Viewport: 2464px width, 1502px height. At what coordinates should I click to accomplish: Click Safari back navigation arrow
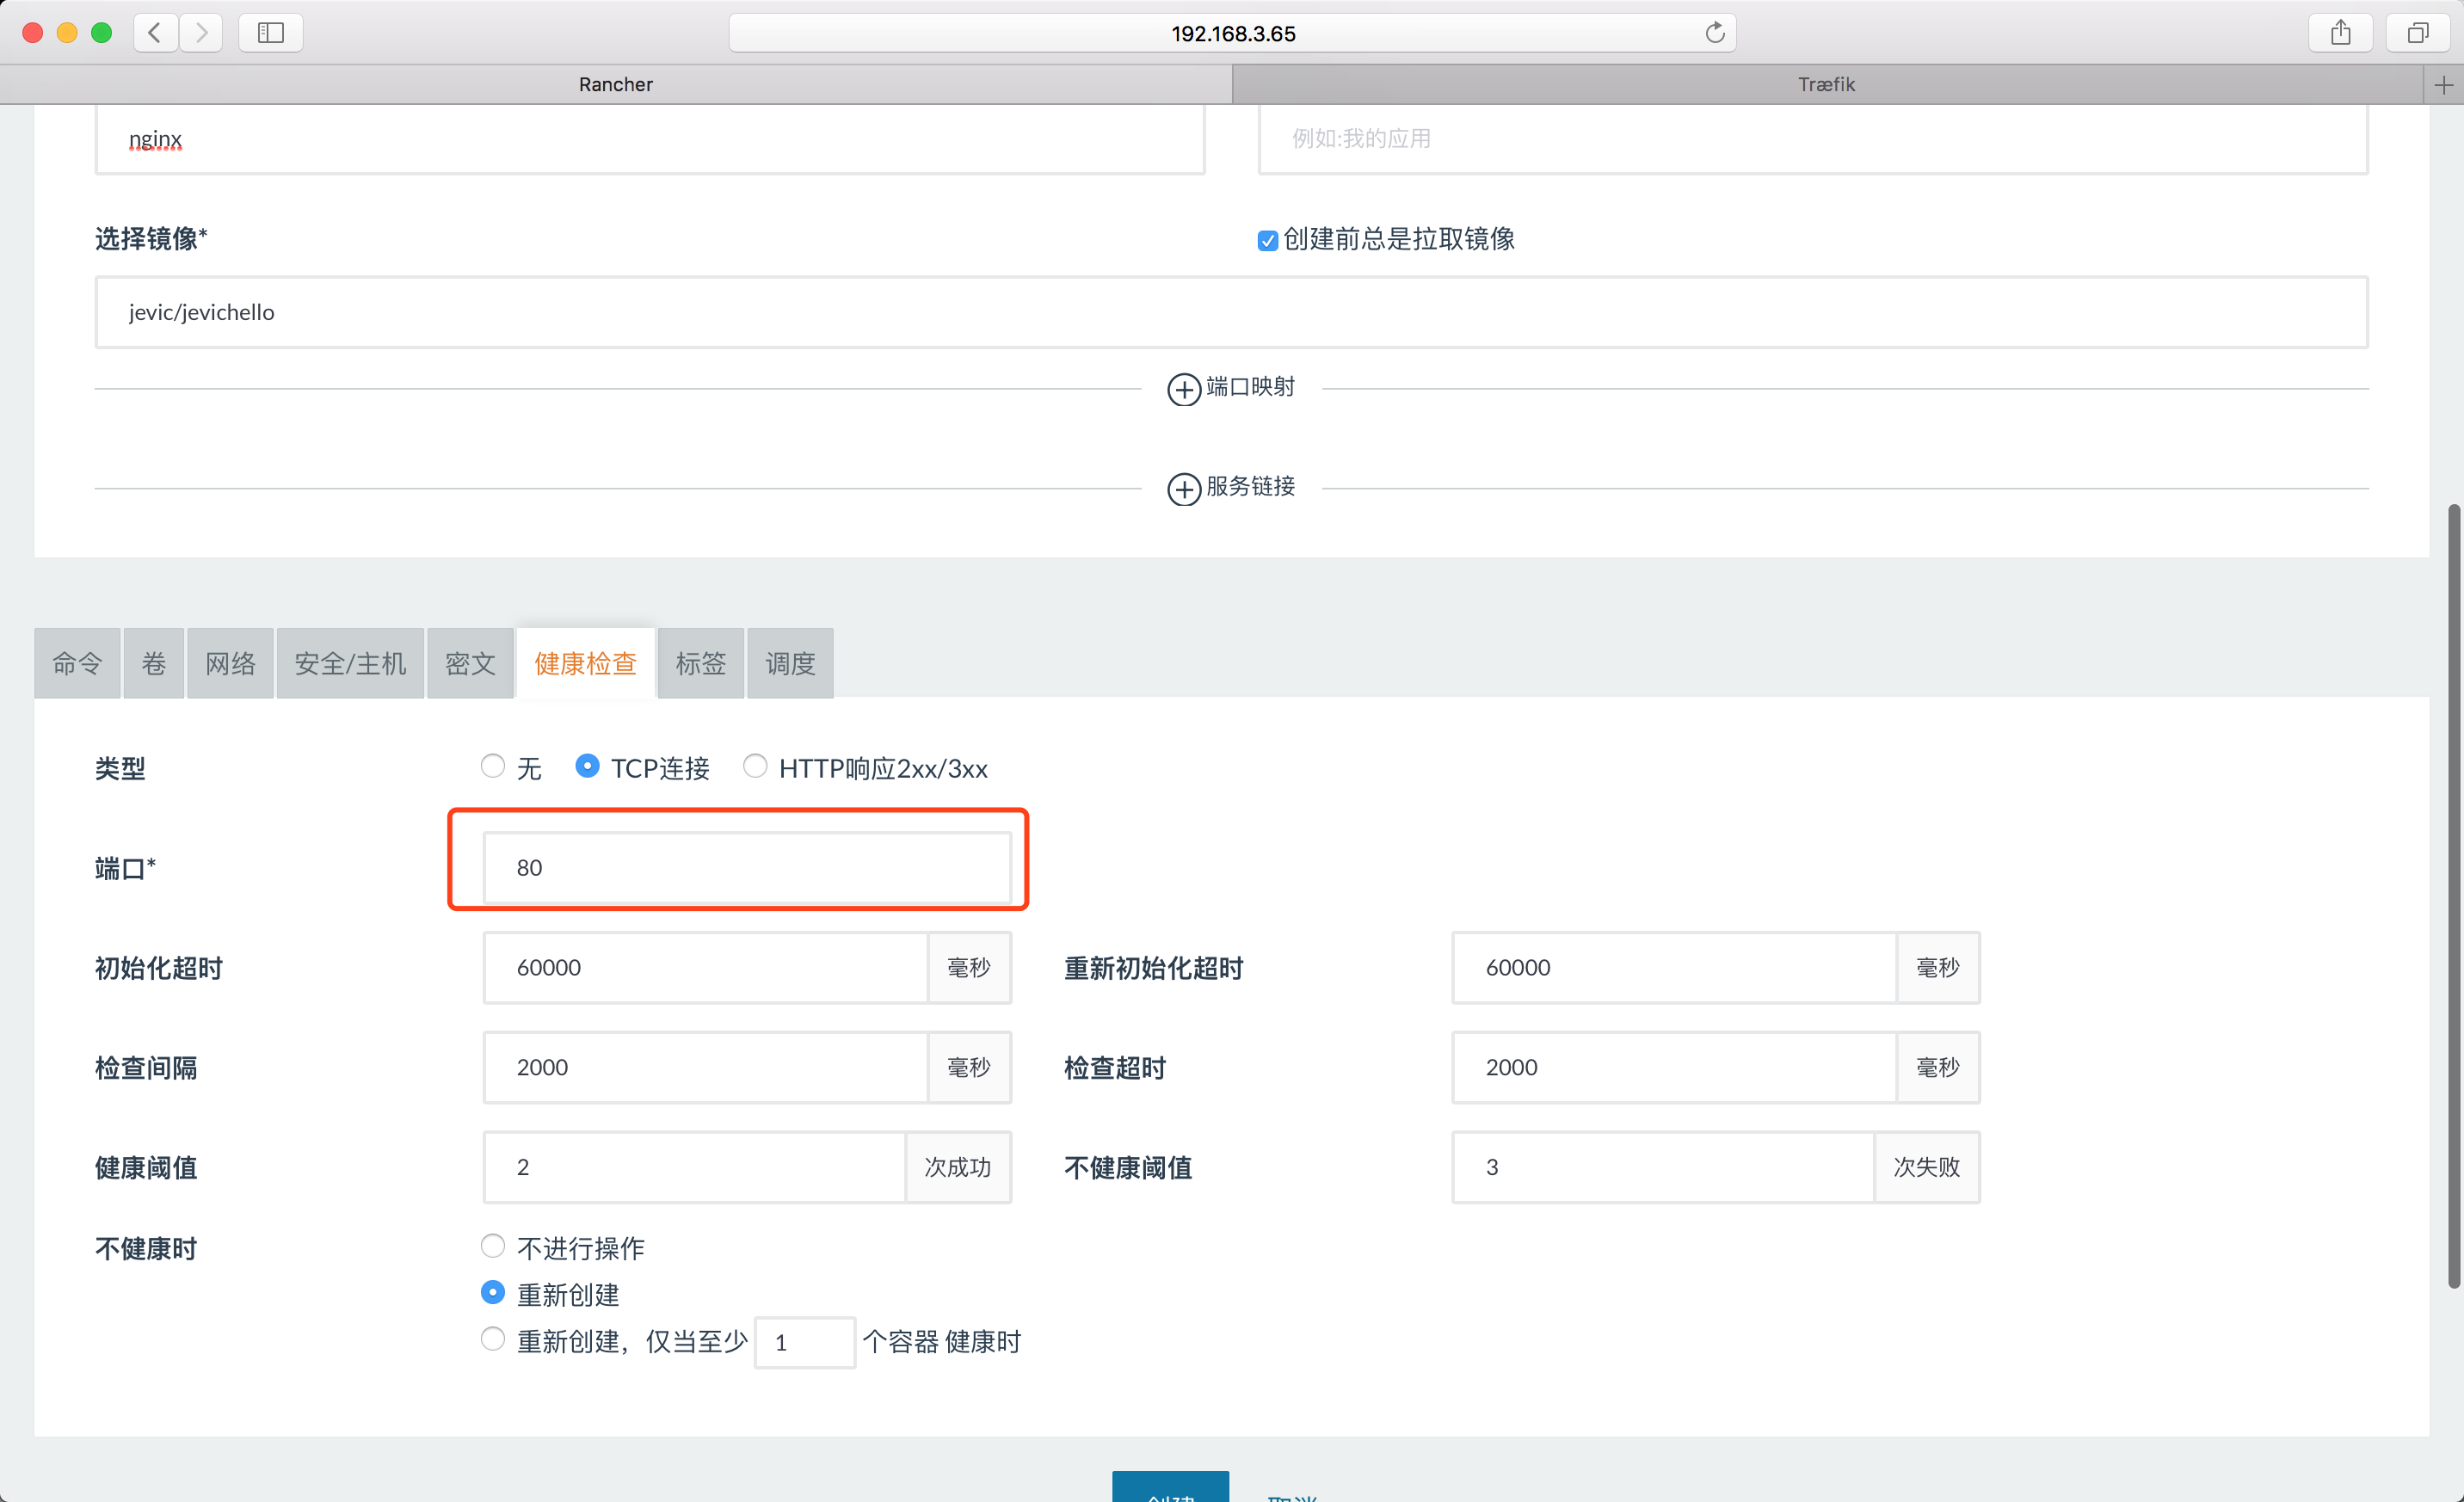pos(155,33)
